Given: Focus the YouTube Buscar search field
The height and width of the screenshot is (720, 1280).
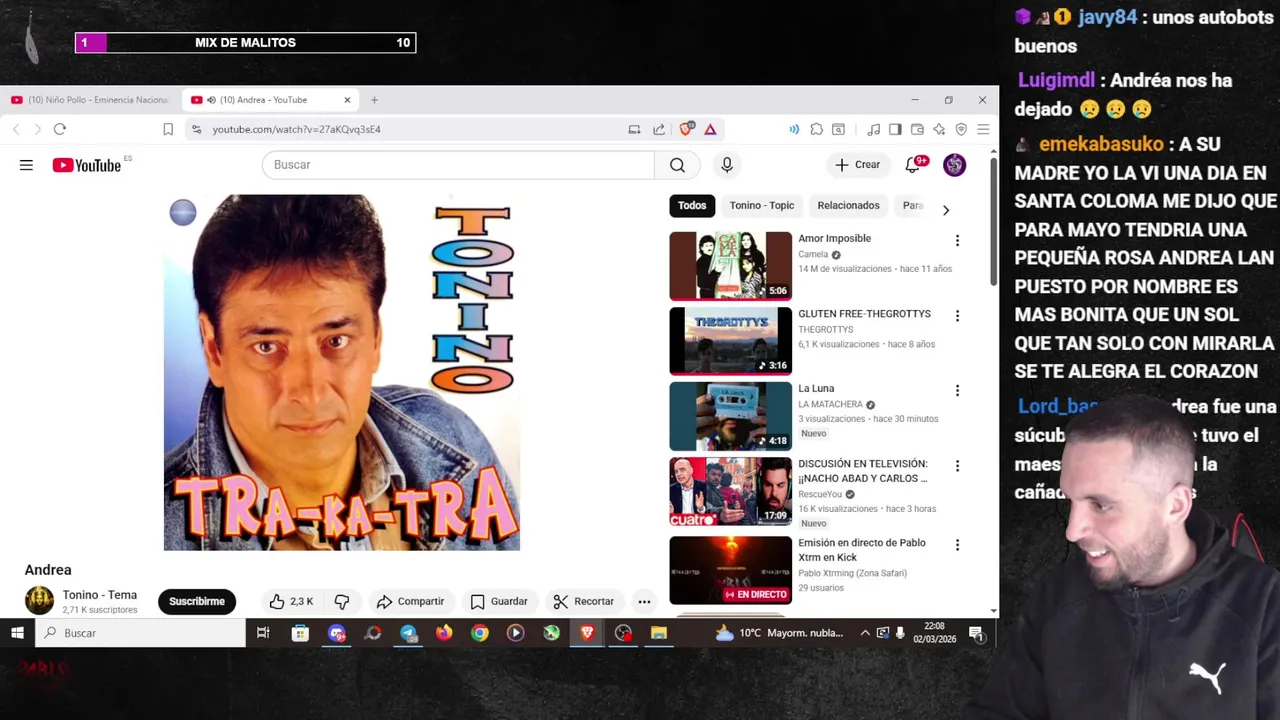Looking at the screenshot, I should (x=458, y=165).
